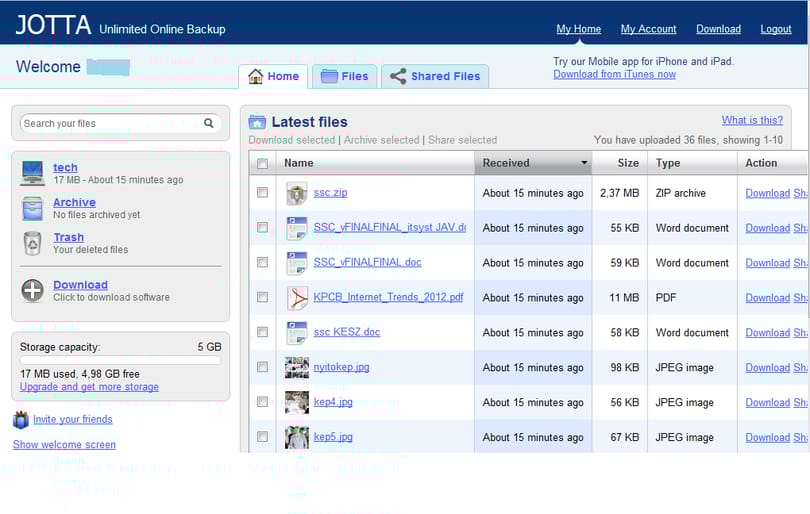Click Download link in KPCB PDF row
Screen dimensions: 810x514
click(x=768, y=298)
